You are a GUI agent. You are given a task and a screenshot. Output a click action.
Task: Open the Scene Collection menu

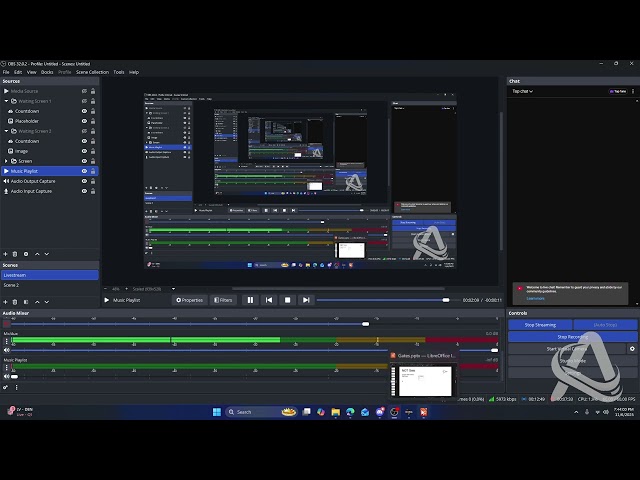click(92, 72)
